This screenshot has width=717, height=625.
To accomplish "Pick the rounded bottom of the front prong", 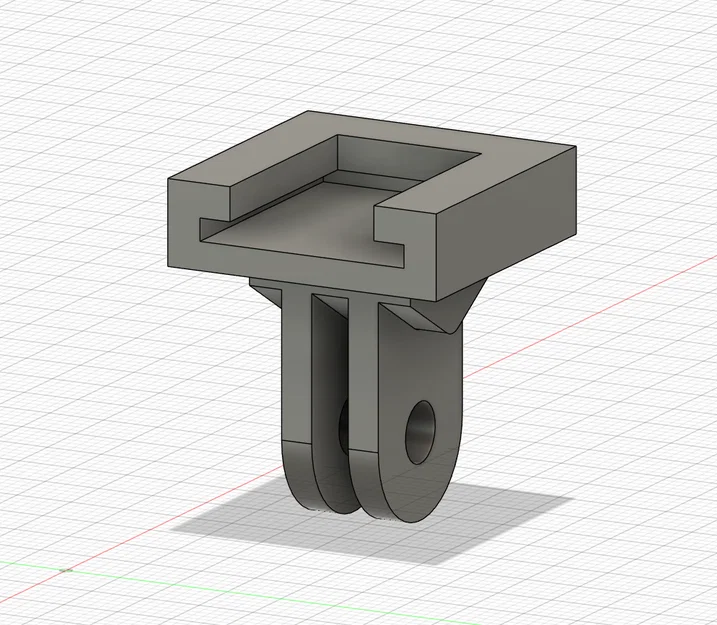I will (366, 486).
